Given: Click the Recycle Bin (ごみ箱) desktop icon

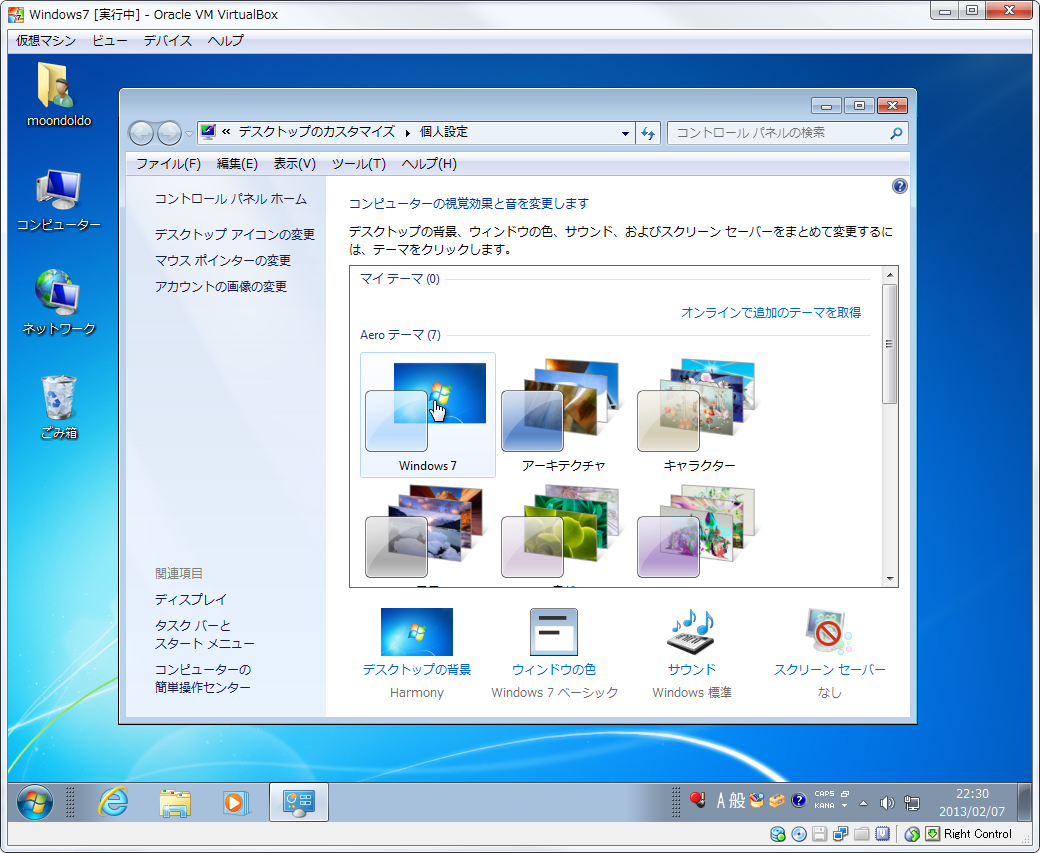Looking at the screenshot, I should (x=59, y=398).
